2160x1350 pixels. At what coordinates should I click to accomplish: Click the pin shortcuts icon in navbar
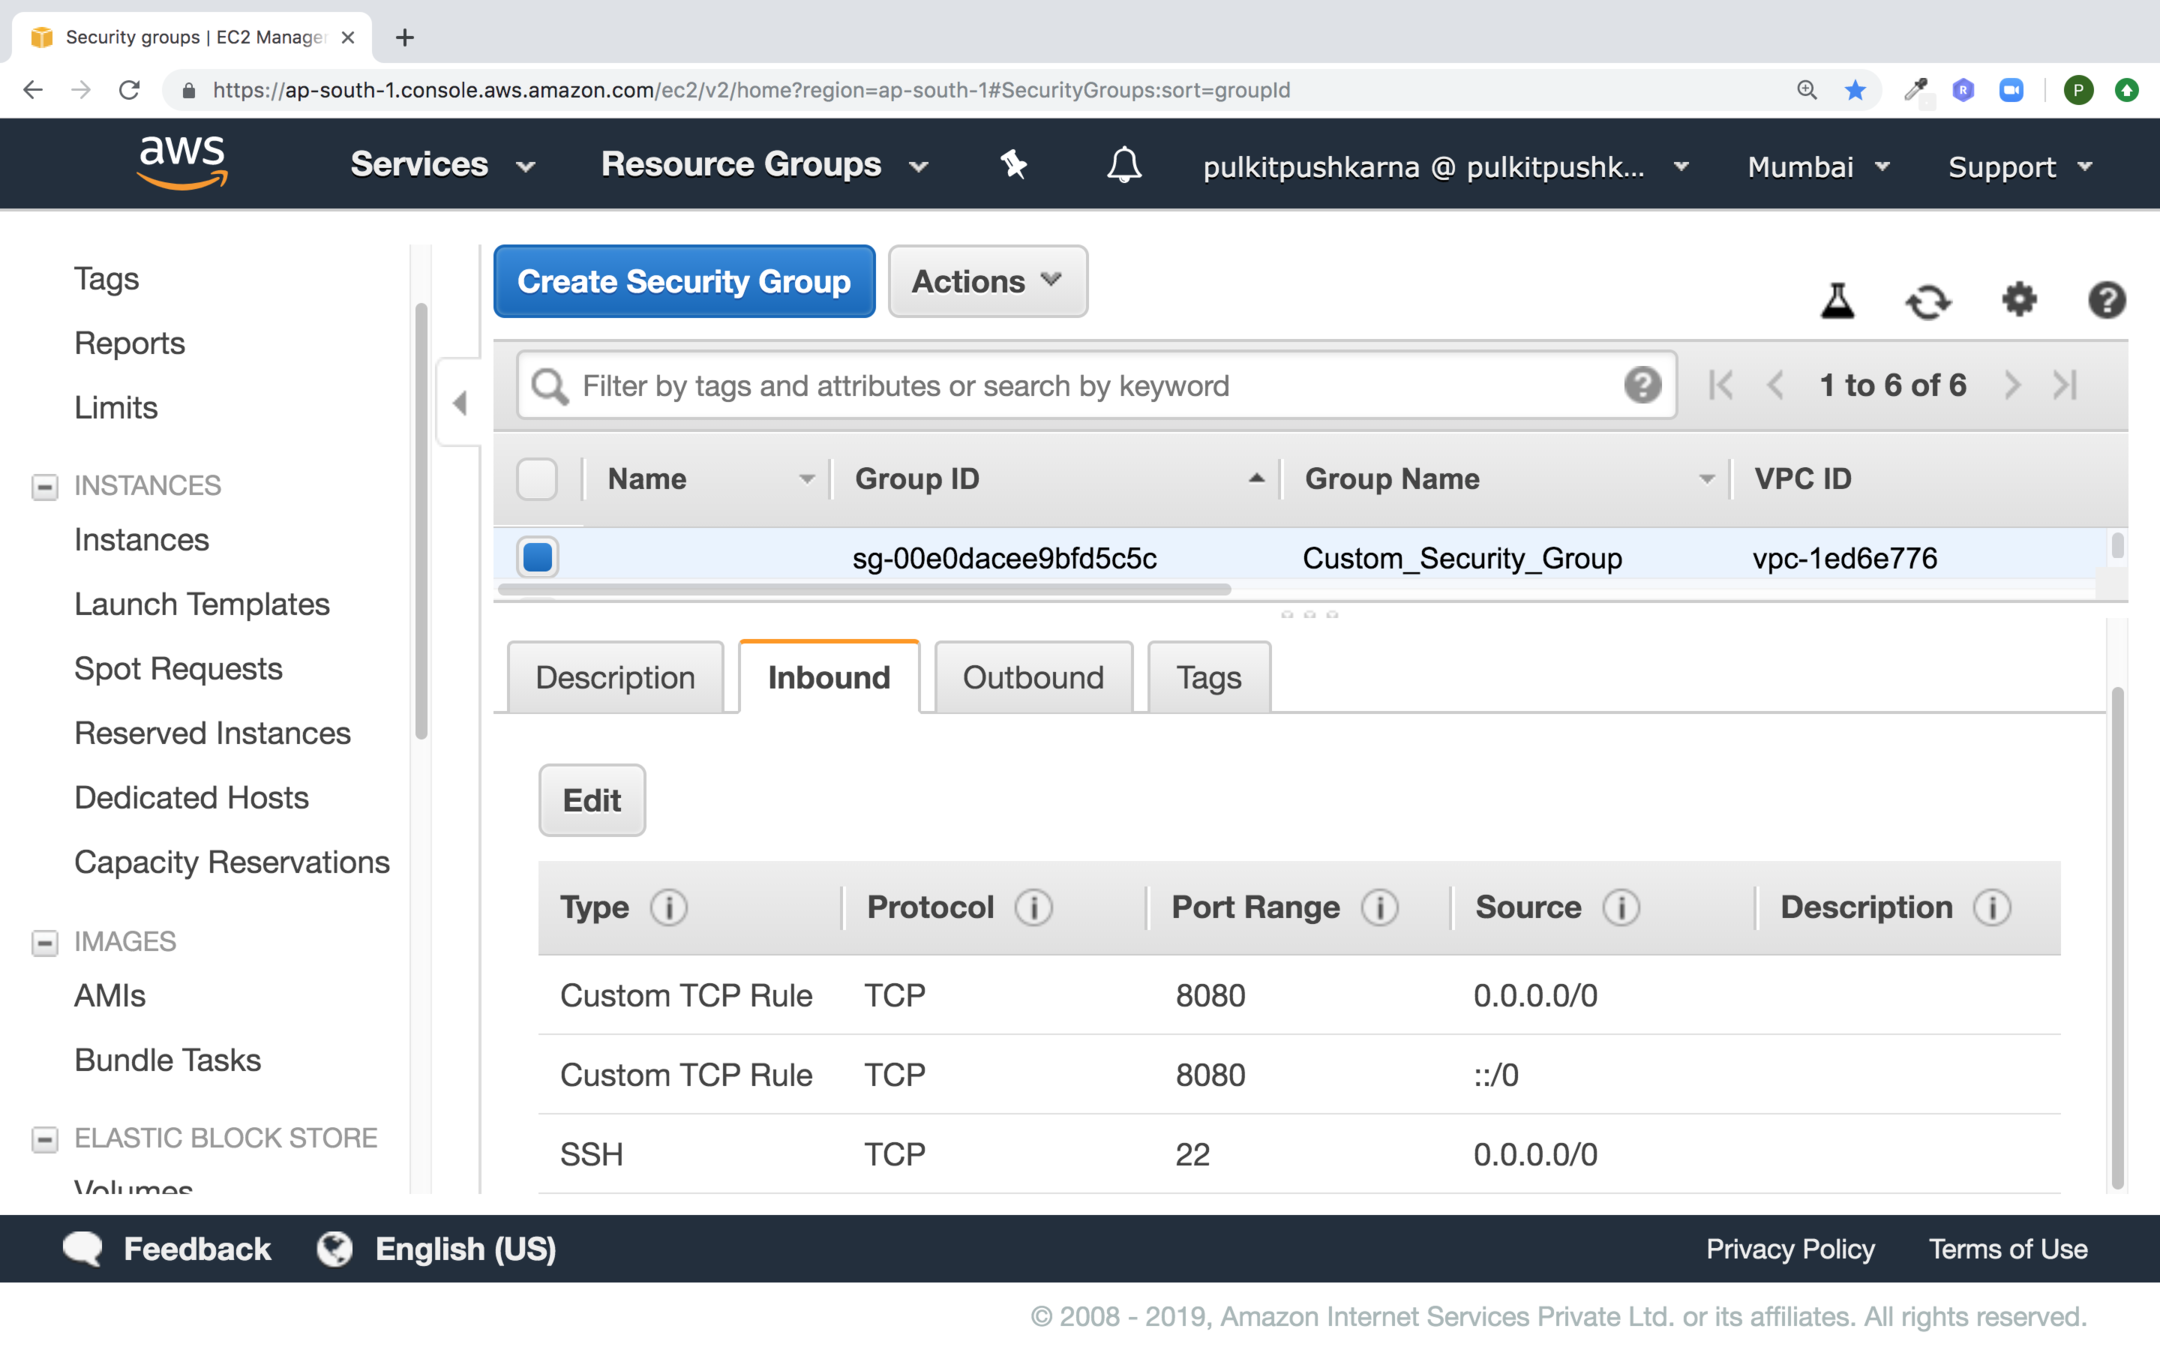(x=1013, y=165)
